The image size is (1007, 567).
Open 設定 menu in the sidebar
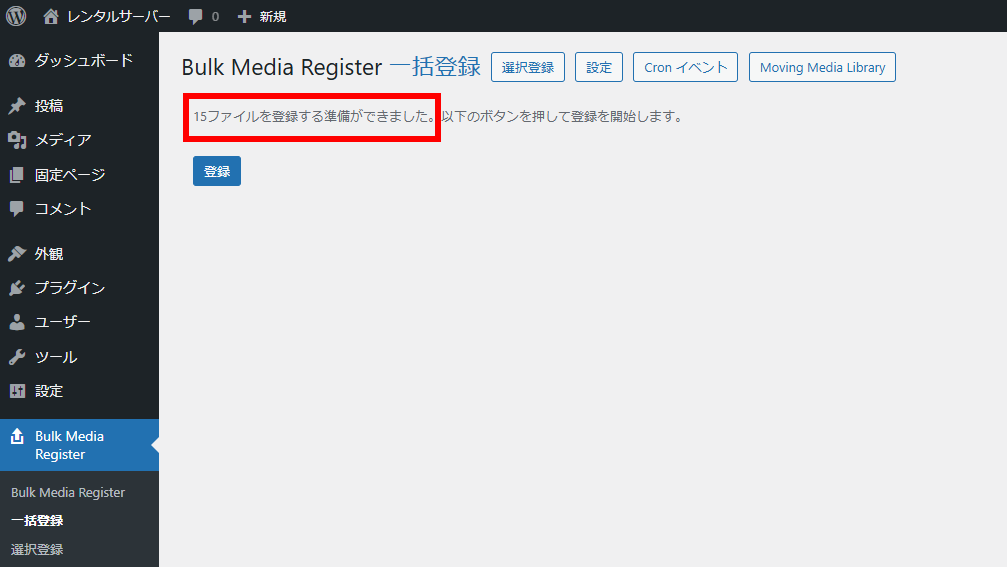[49, 391]
